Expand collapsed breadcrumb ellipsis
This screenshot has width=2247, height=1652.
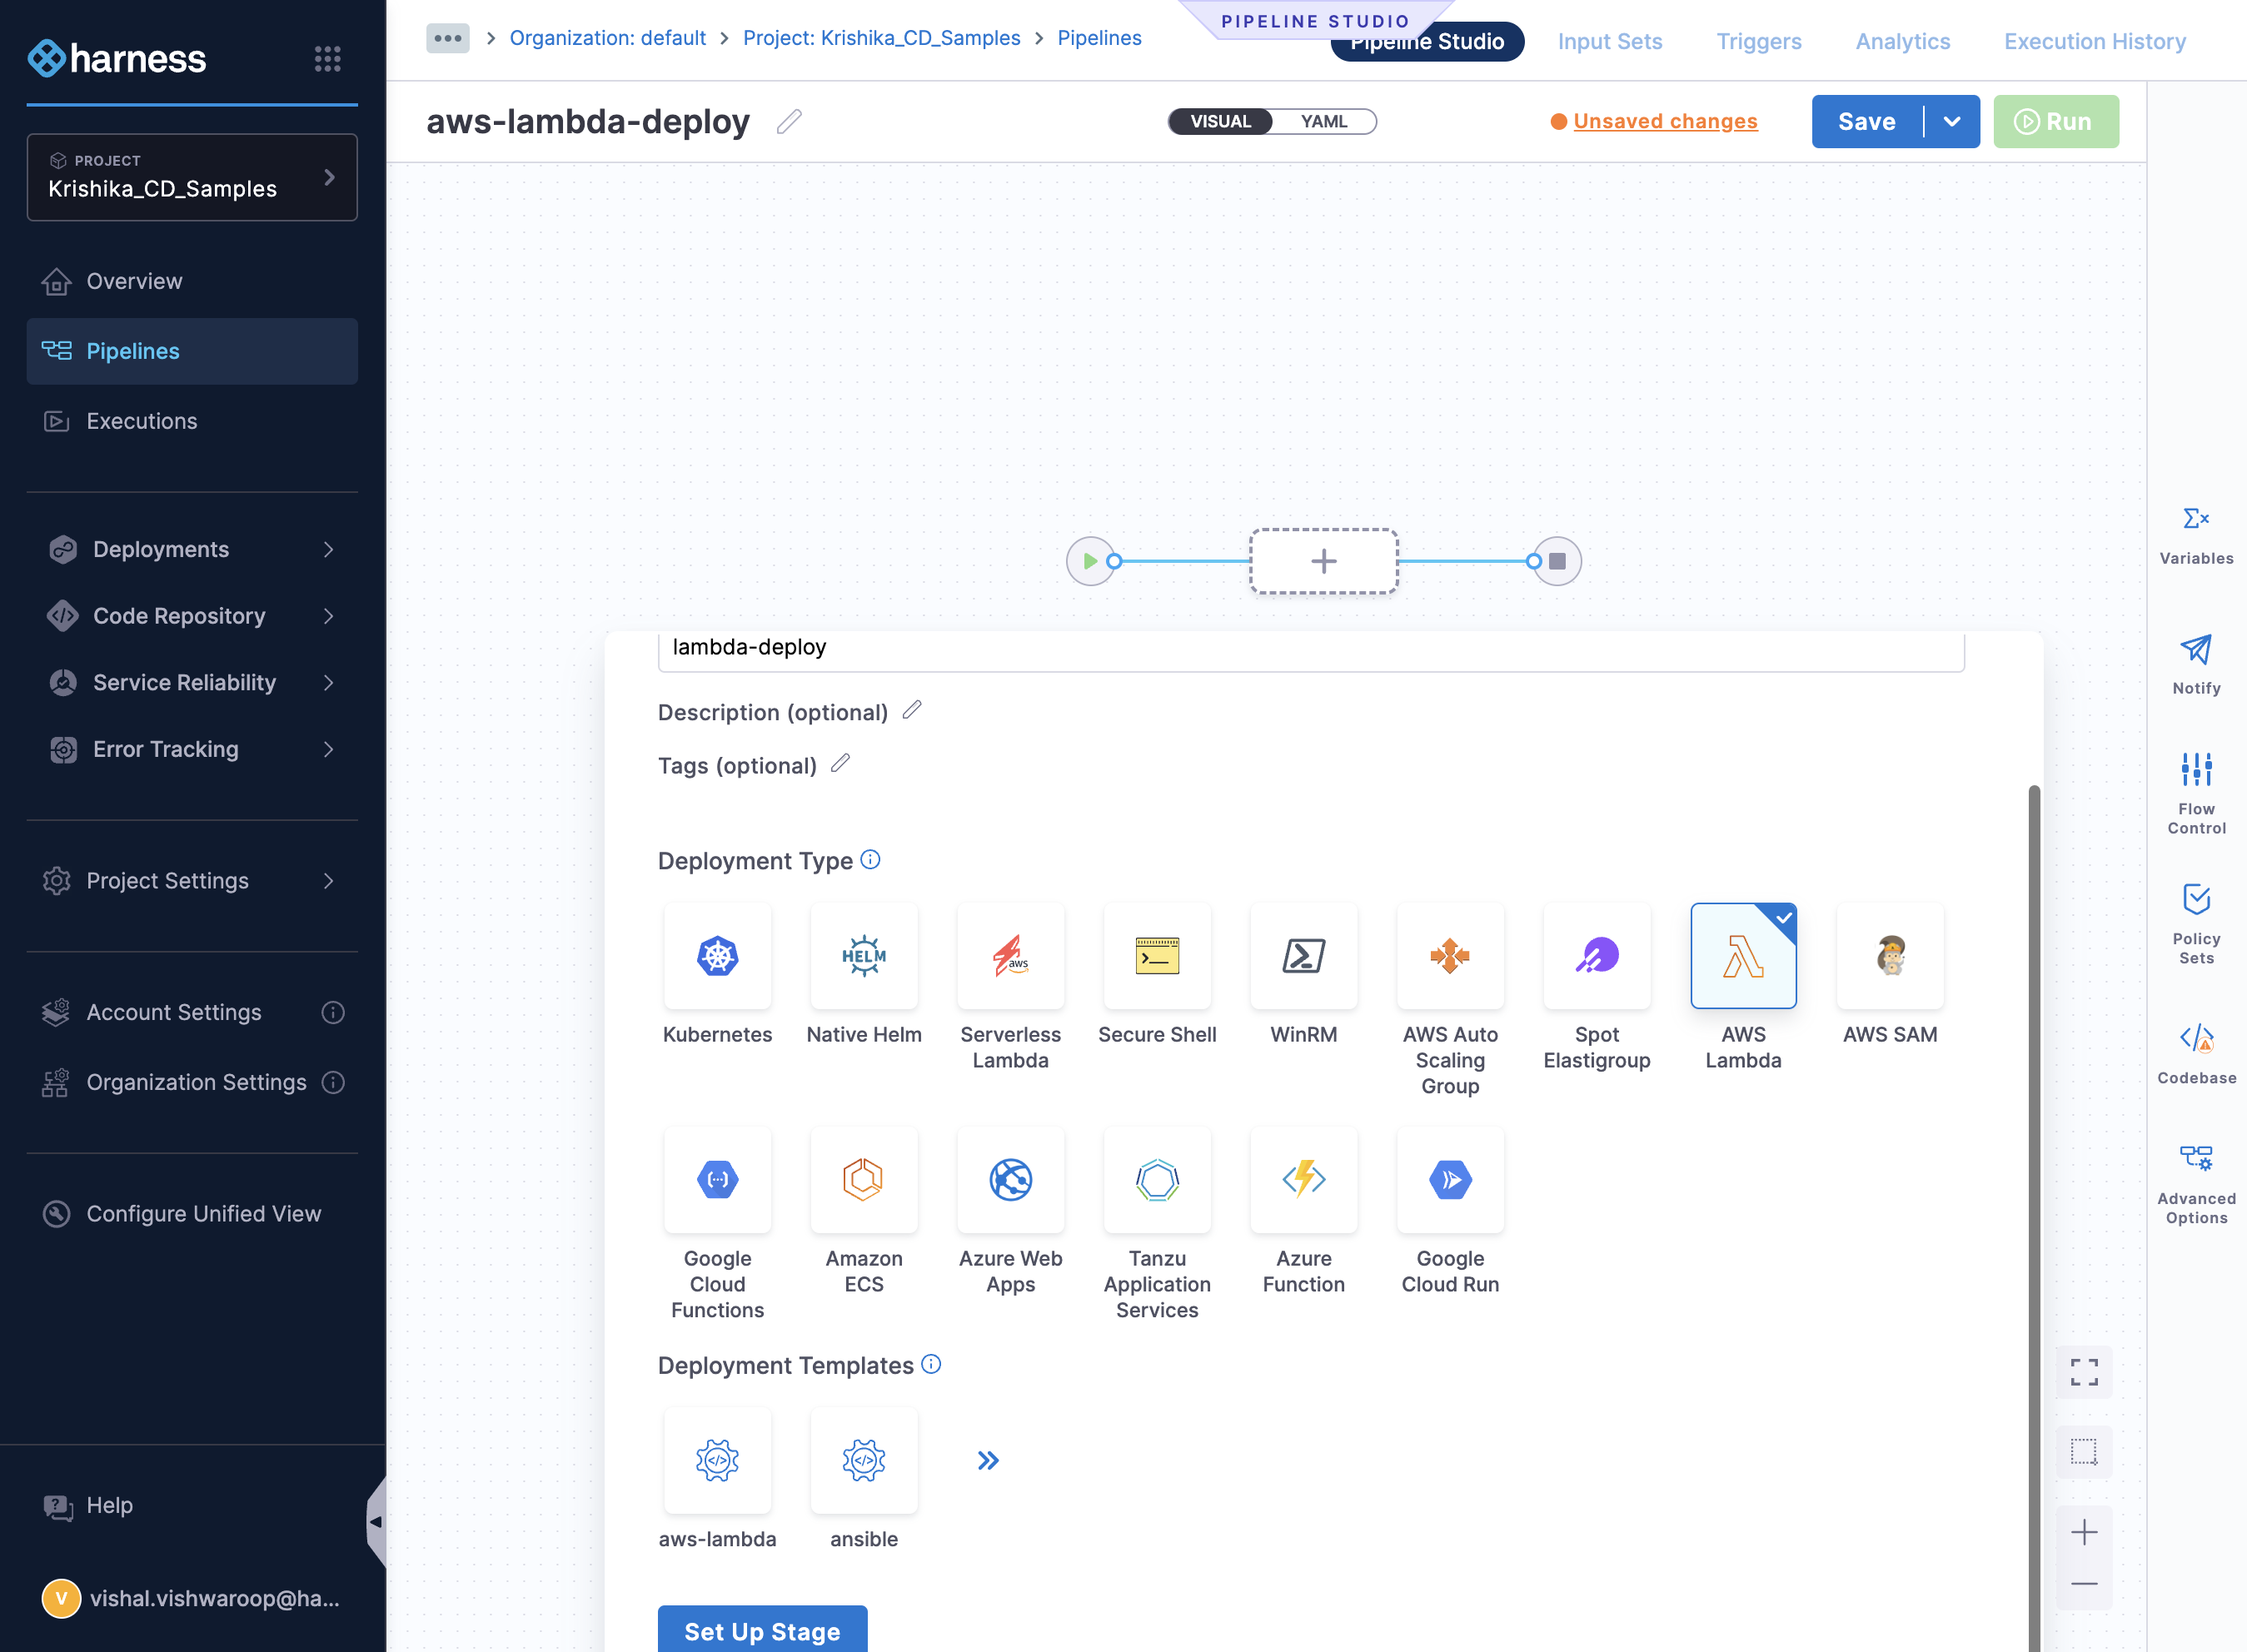point(447,38)
